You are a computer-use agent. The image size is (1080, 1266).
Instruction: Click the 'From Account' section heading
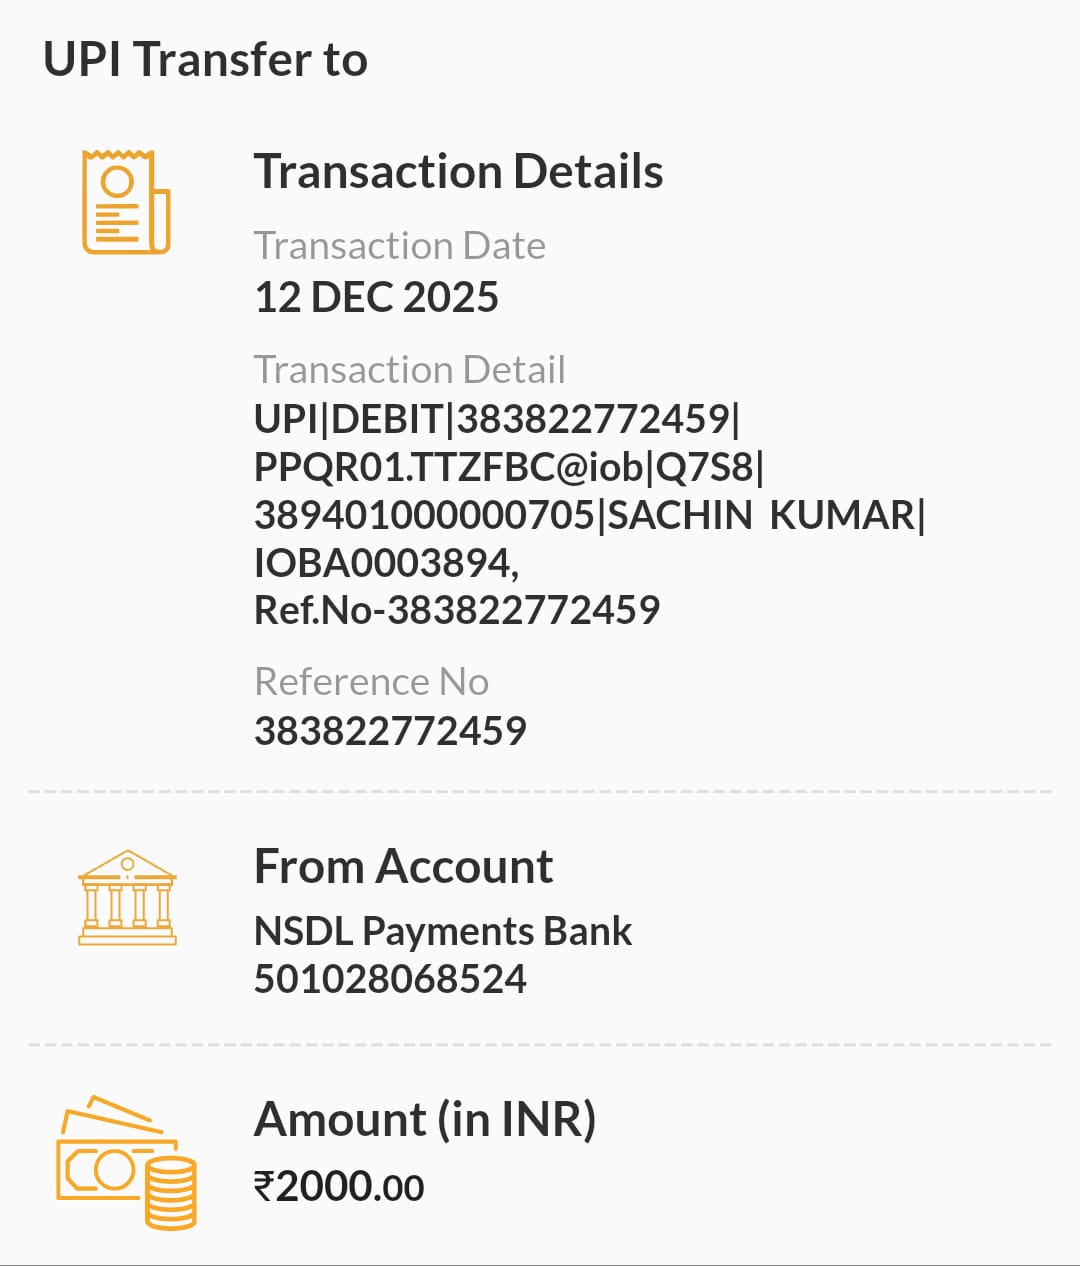(403, 866)
